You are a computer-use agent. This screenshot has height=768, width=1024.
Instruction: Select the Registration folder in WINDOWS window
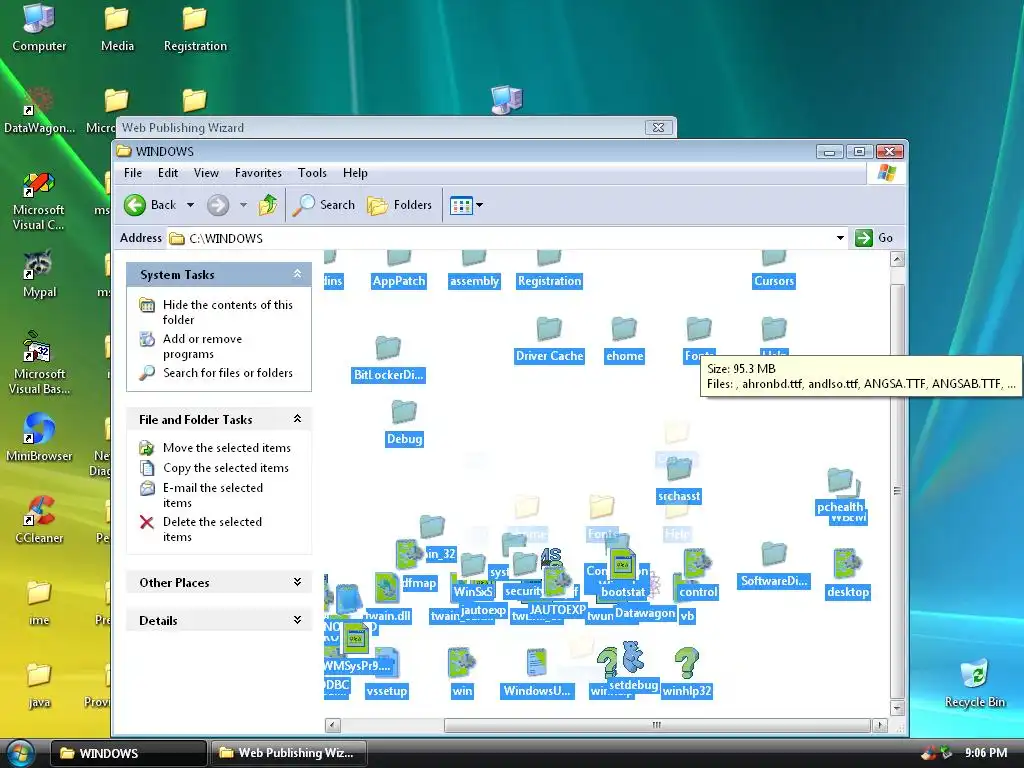pos(549,269)
